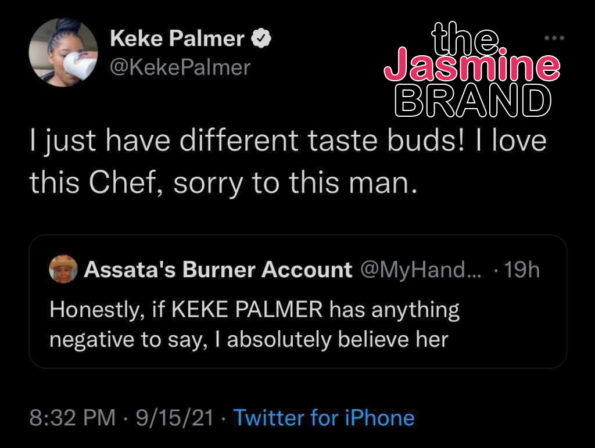Viewport: 595px width, 448px height.
Task: Open Keke Palmer's profile picture
Action: 63,52
